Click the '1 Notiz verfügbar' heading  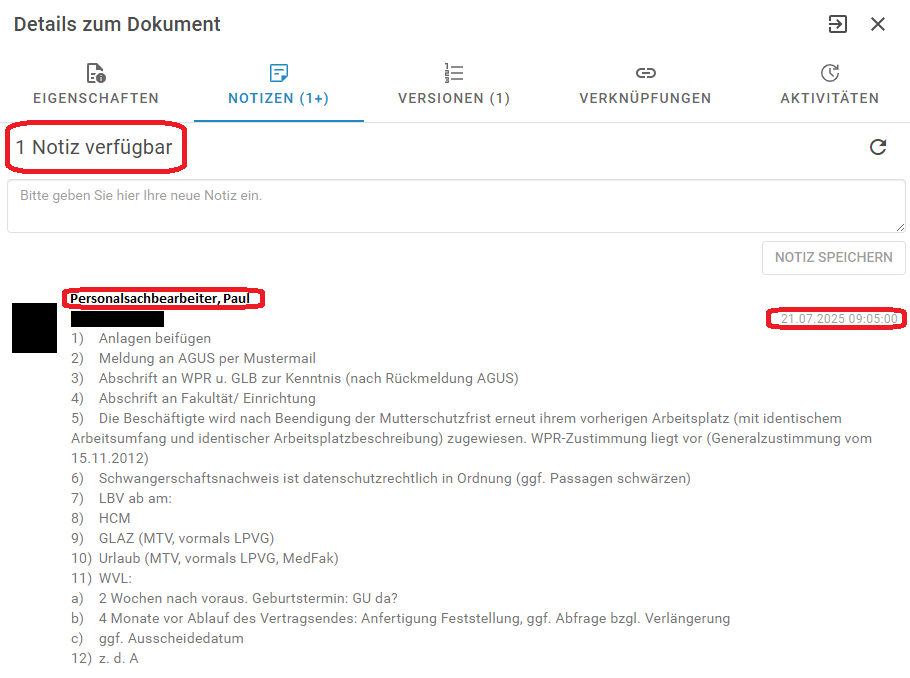click(94, 148)
